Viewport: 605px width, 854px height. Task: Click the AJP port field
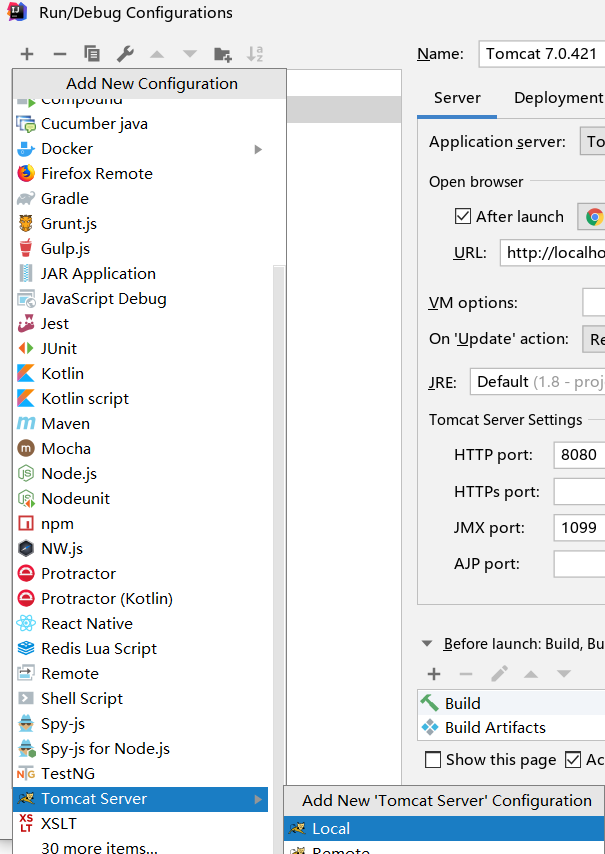coord(579,564)
